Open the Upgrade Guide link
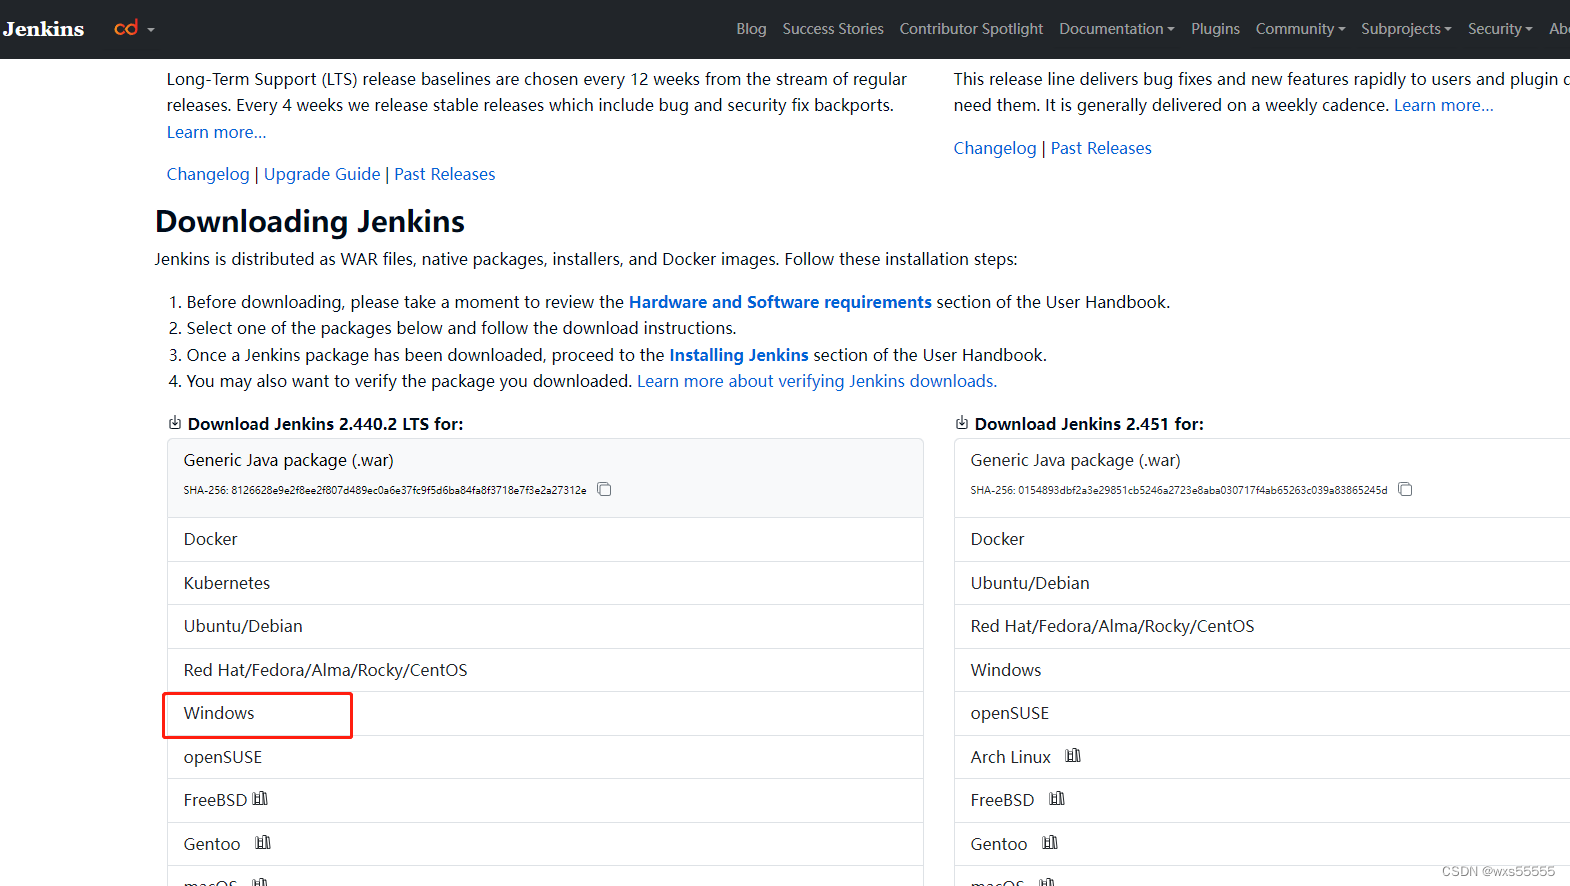Screen dimensions: 1570x886 pos(322,174)
